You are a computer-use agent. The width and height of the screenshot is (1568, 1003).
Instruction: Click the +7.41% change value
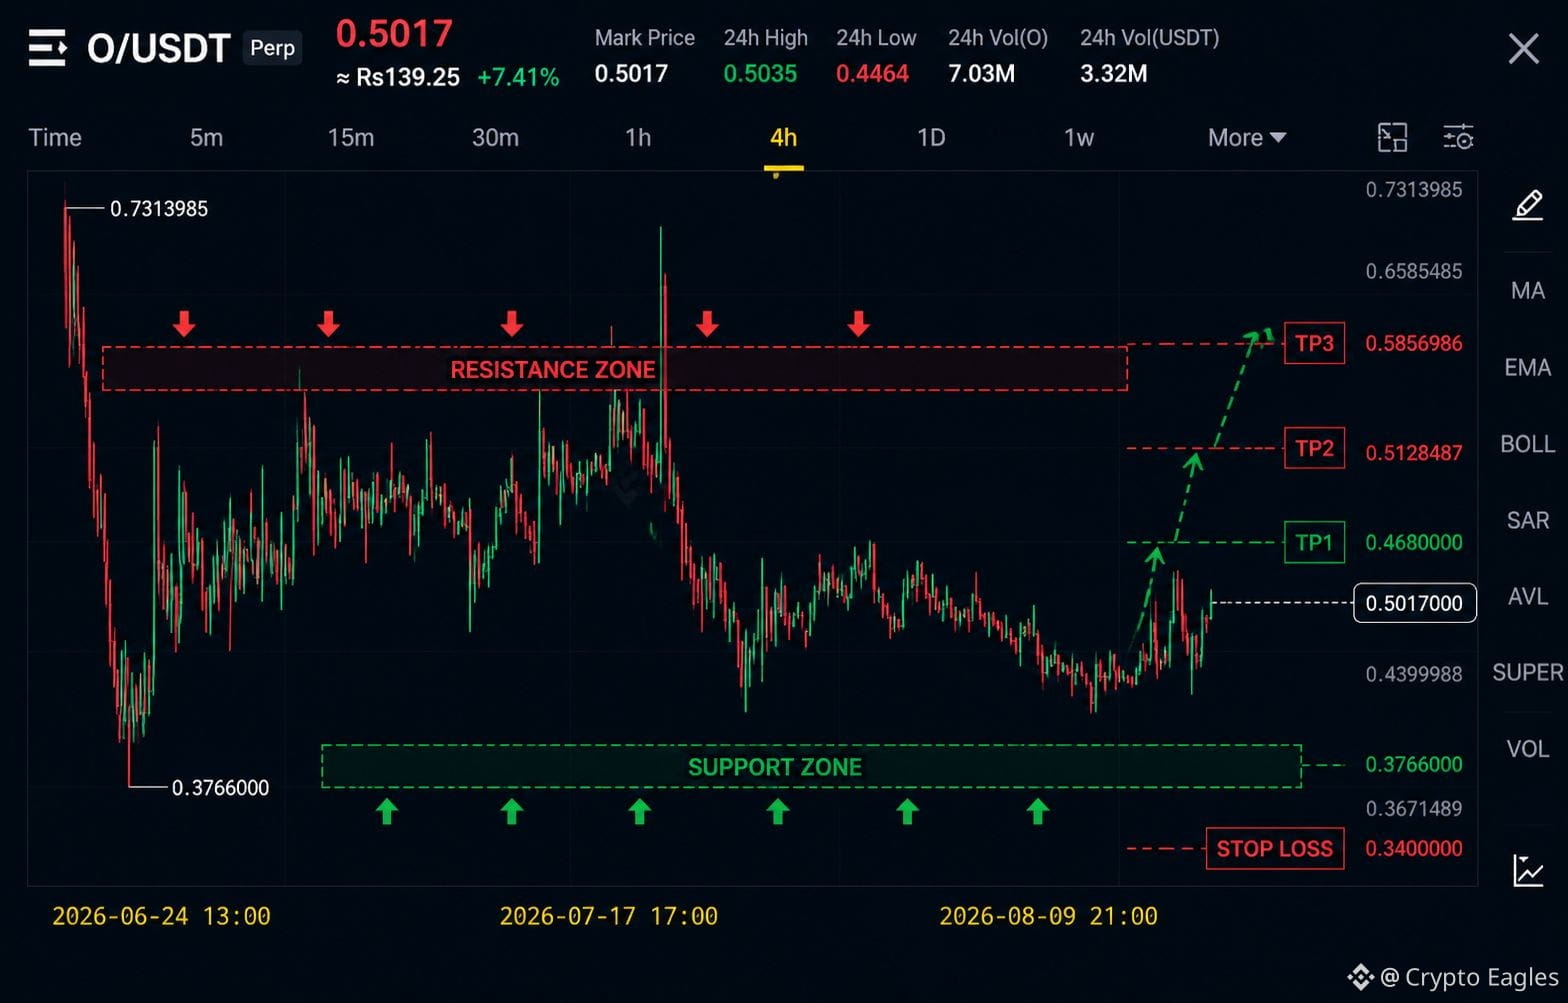pos(518,77)
